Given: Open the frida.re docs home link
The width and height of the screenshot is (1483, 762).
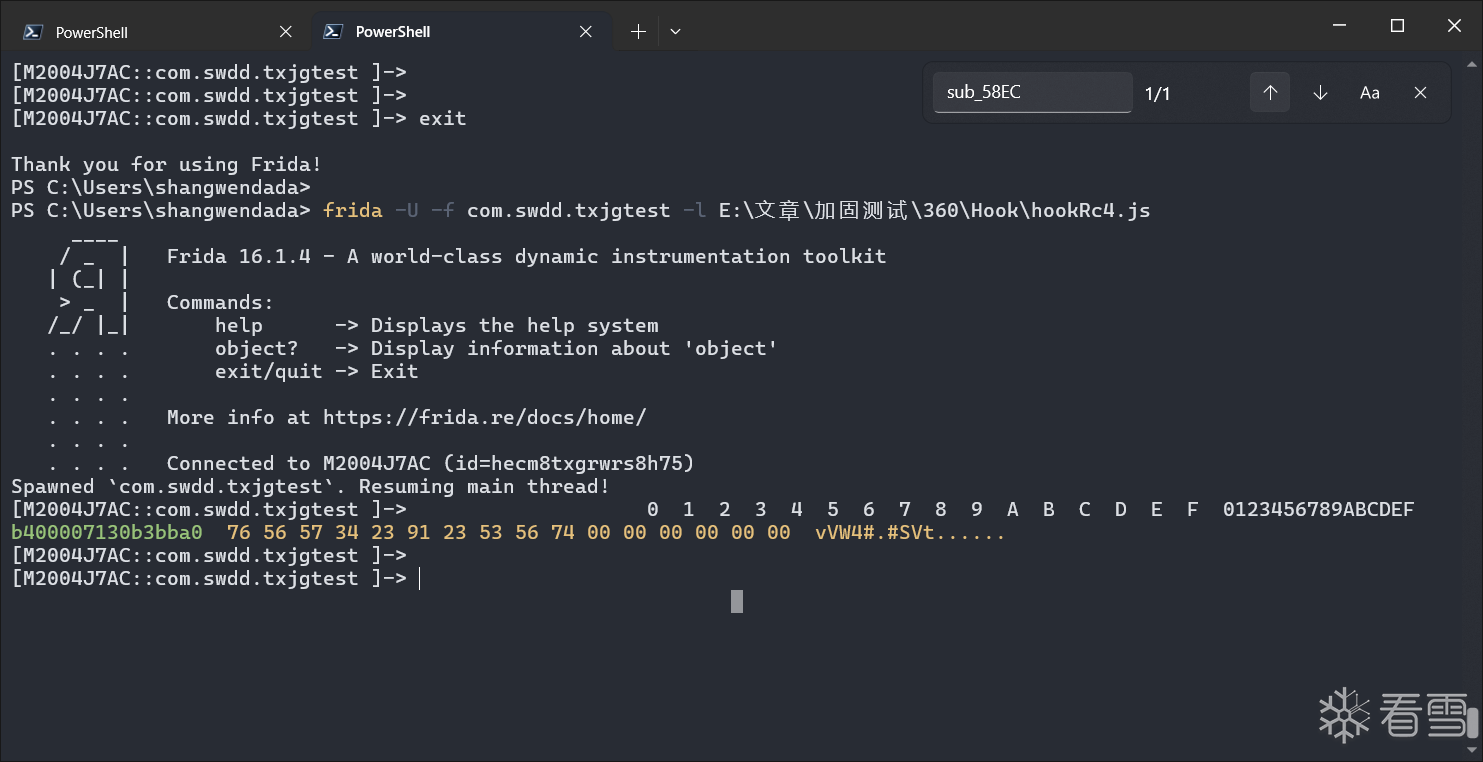Looking at the screenshot, I should point(484,417).
